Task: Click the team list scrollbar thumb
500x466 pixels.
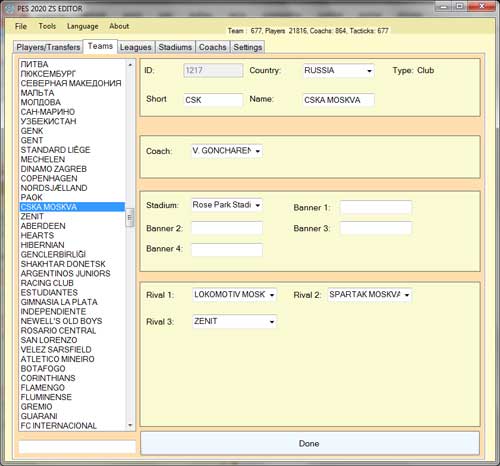Action: 130,218
